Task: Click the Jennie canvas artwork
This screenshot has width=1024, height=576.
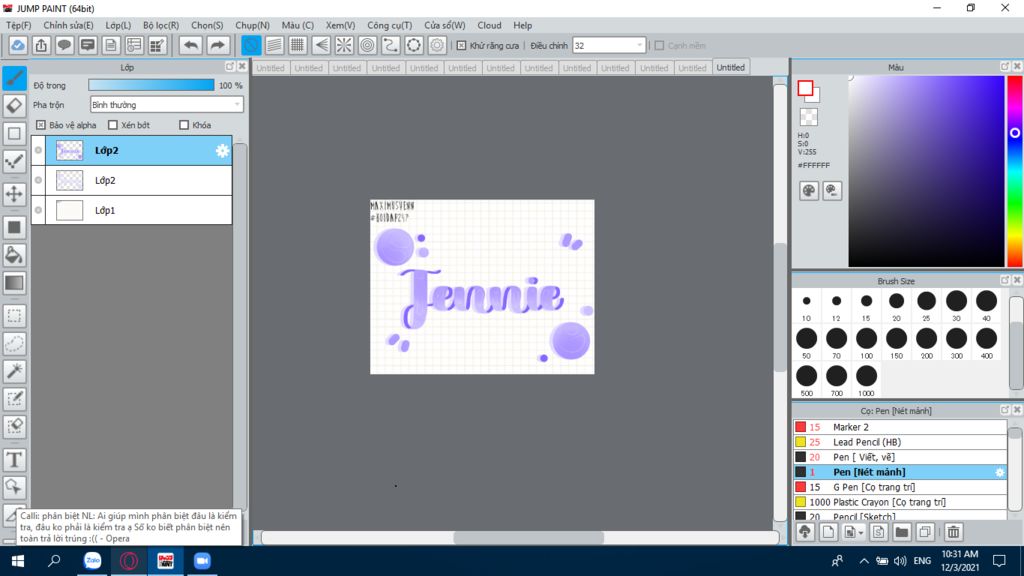Action: pos(482,287)
